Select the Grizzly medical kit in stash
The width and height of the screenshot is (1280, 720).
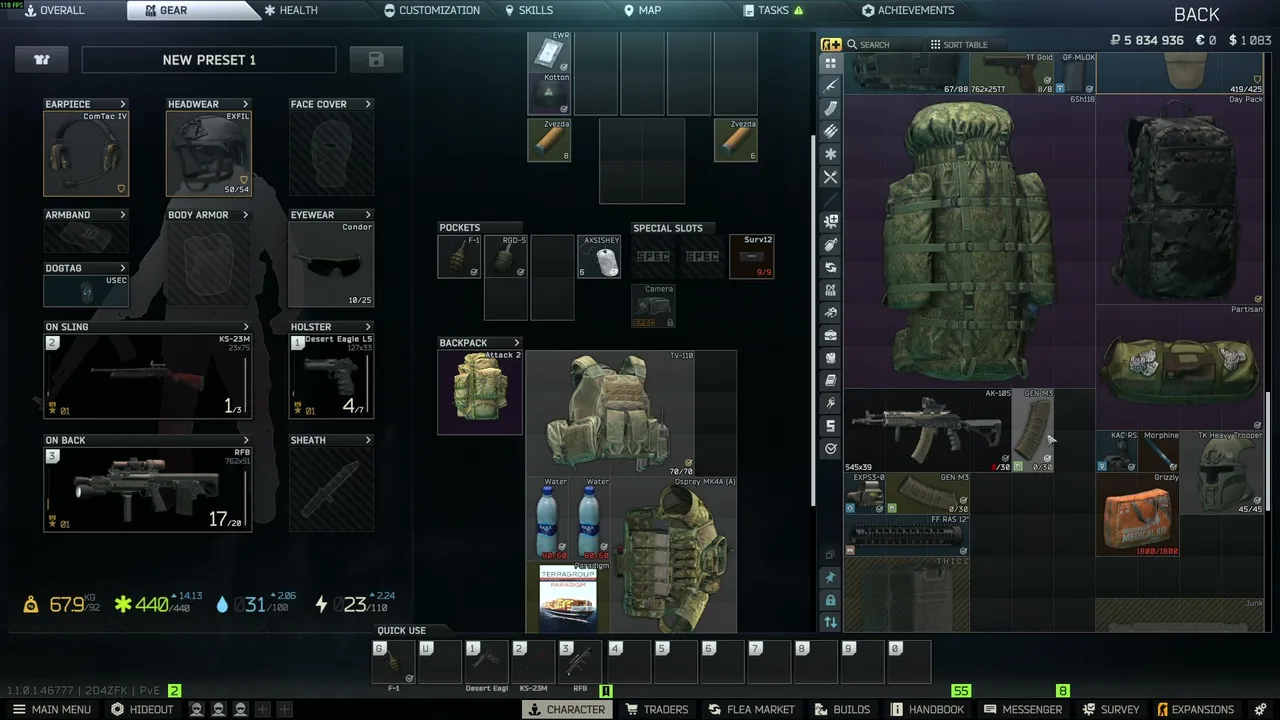(1137, 514)
